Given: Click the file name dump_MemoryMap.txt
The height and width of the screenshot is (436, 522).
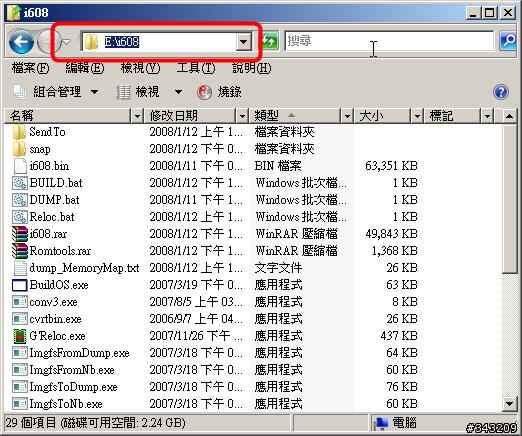Looking at the screenshot, I should (x=84, y=268).
